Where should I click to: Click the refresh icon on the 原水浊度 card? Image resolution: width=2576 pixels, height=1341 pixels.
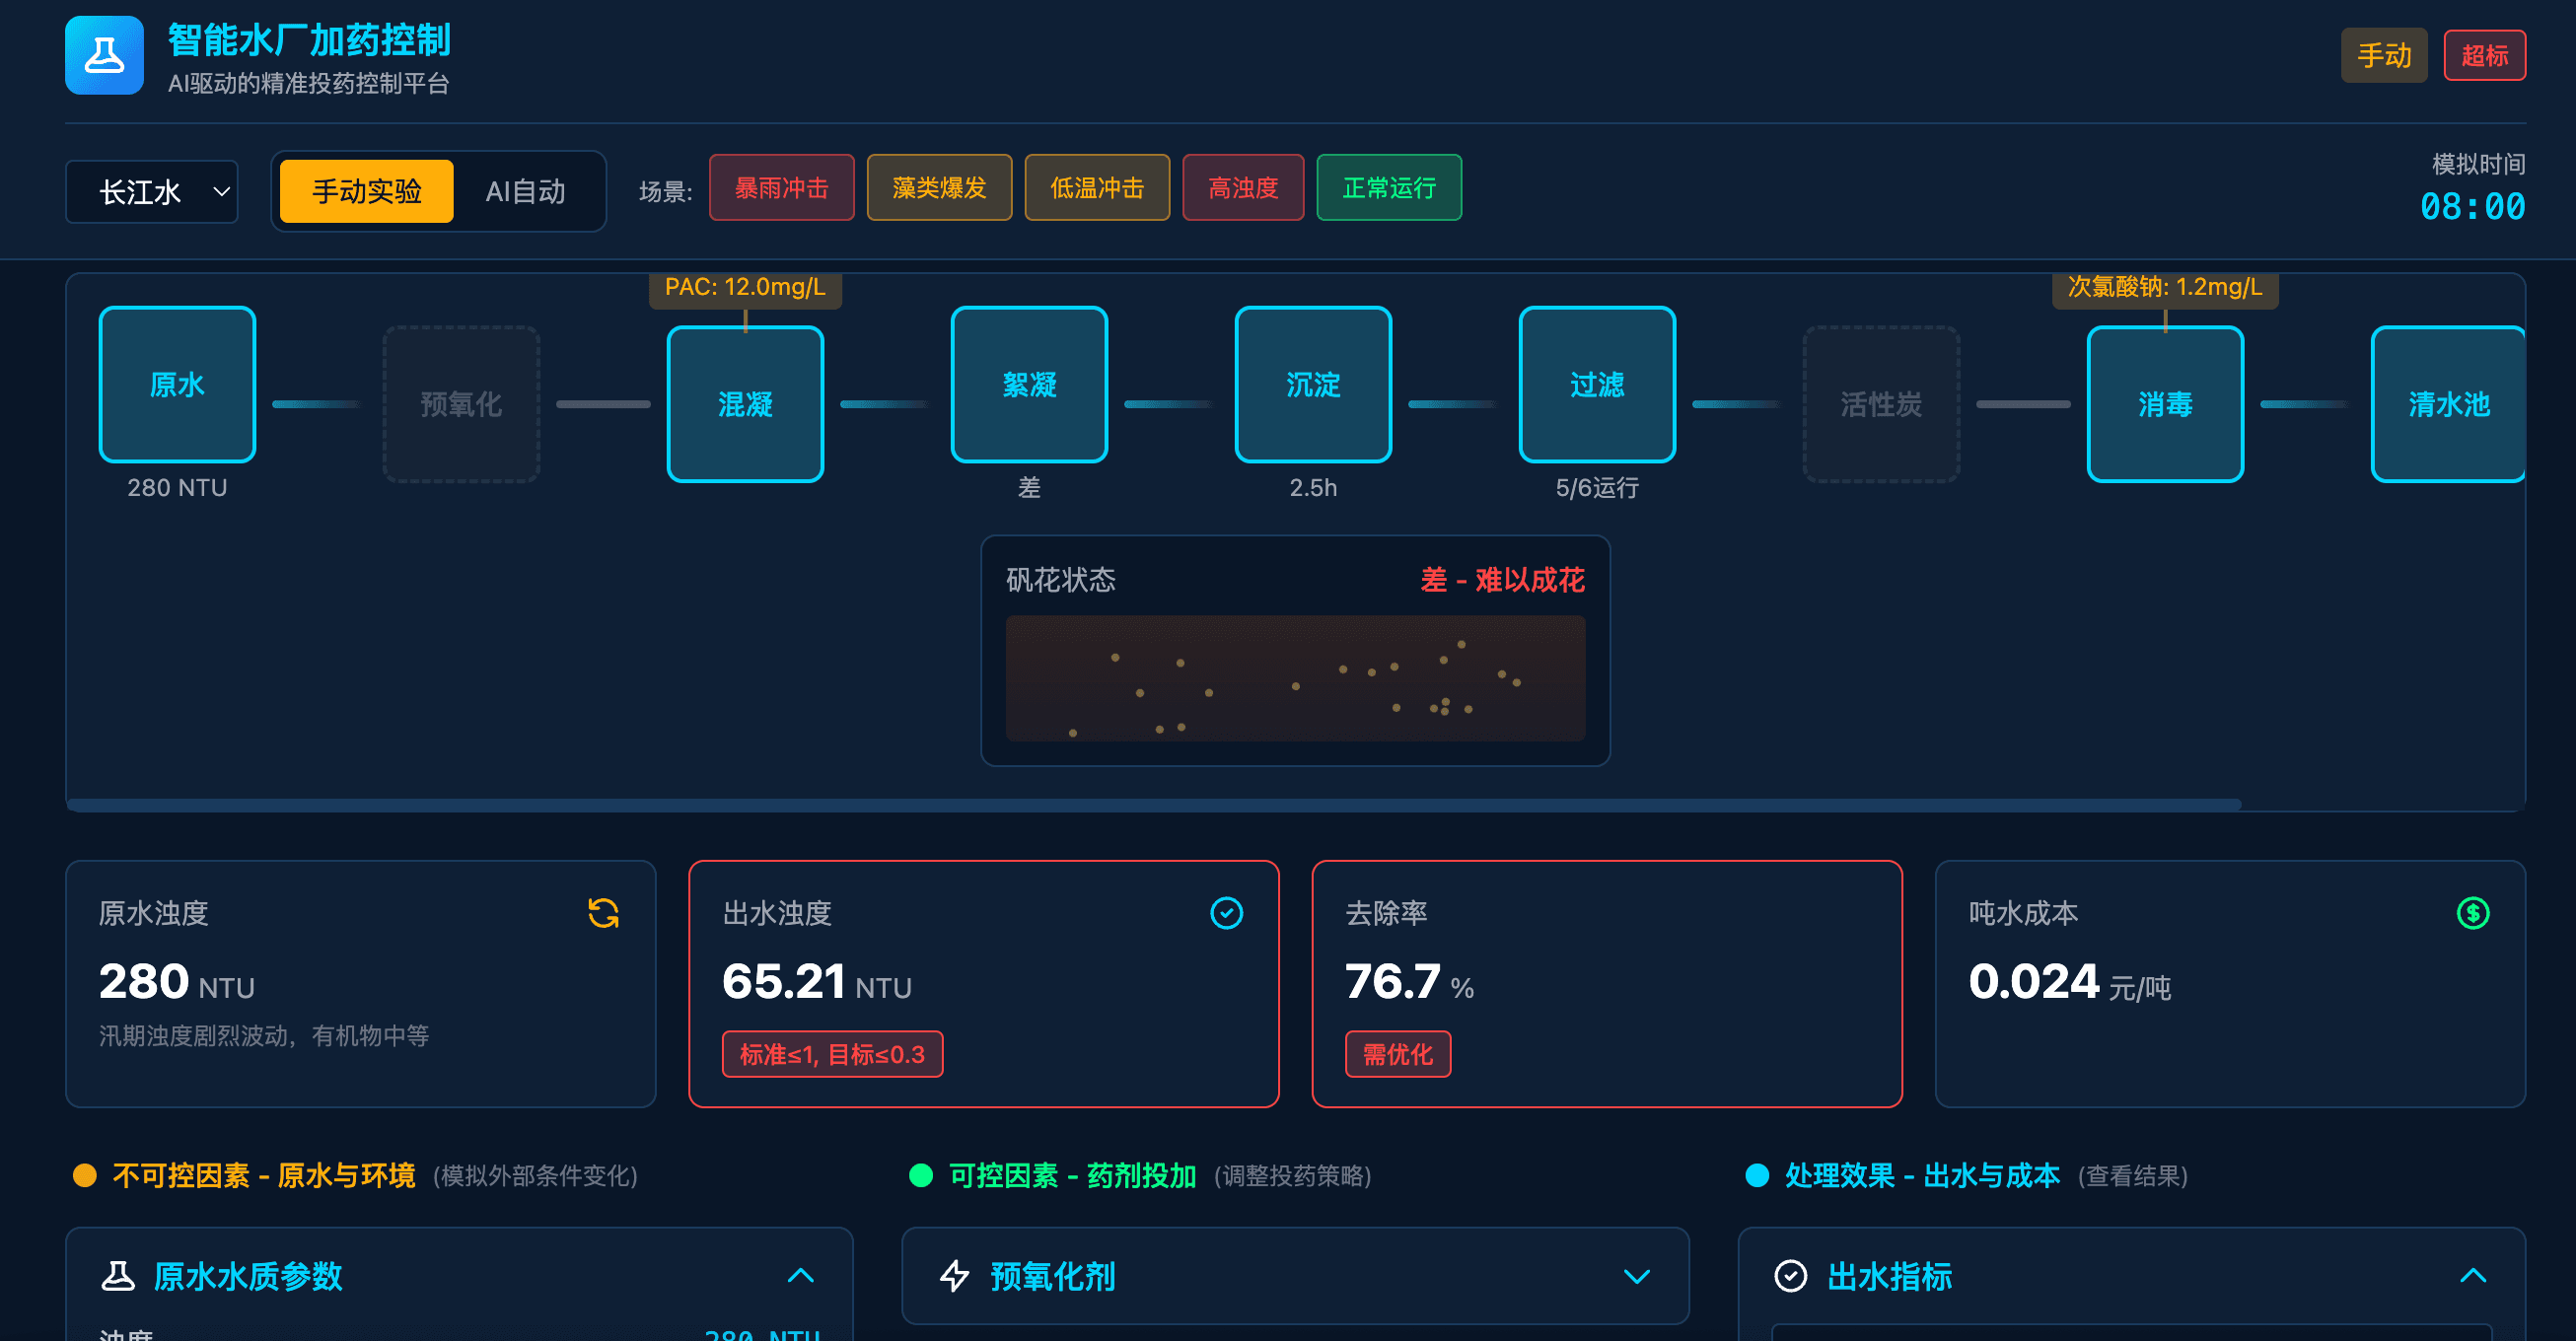(604, 912)
